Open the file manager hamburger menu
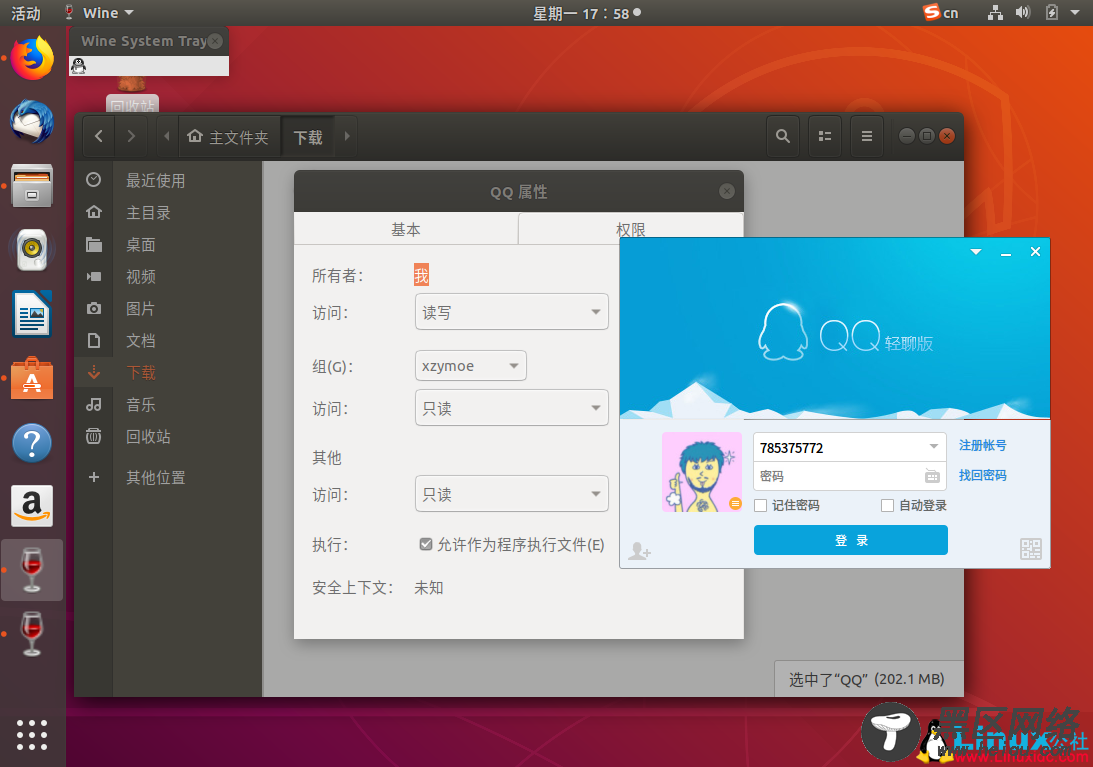Image resolution: width=1093 pixels, height=767 pixels. tap(866, 136)
